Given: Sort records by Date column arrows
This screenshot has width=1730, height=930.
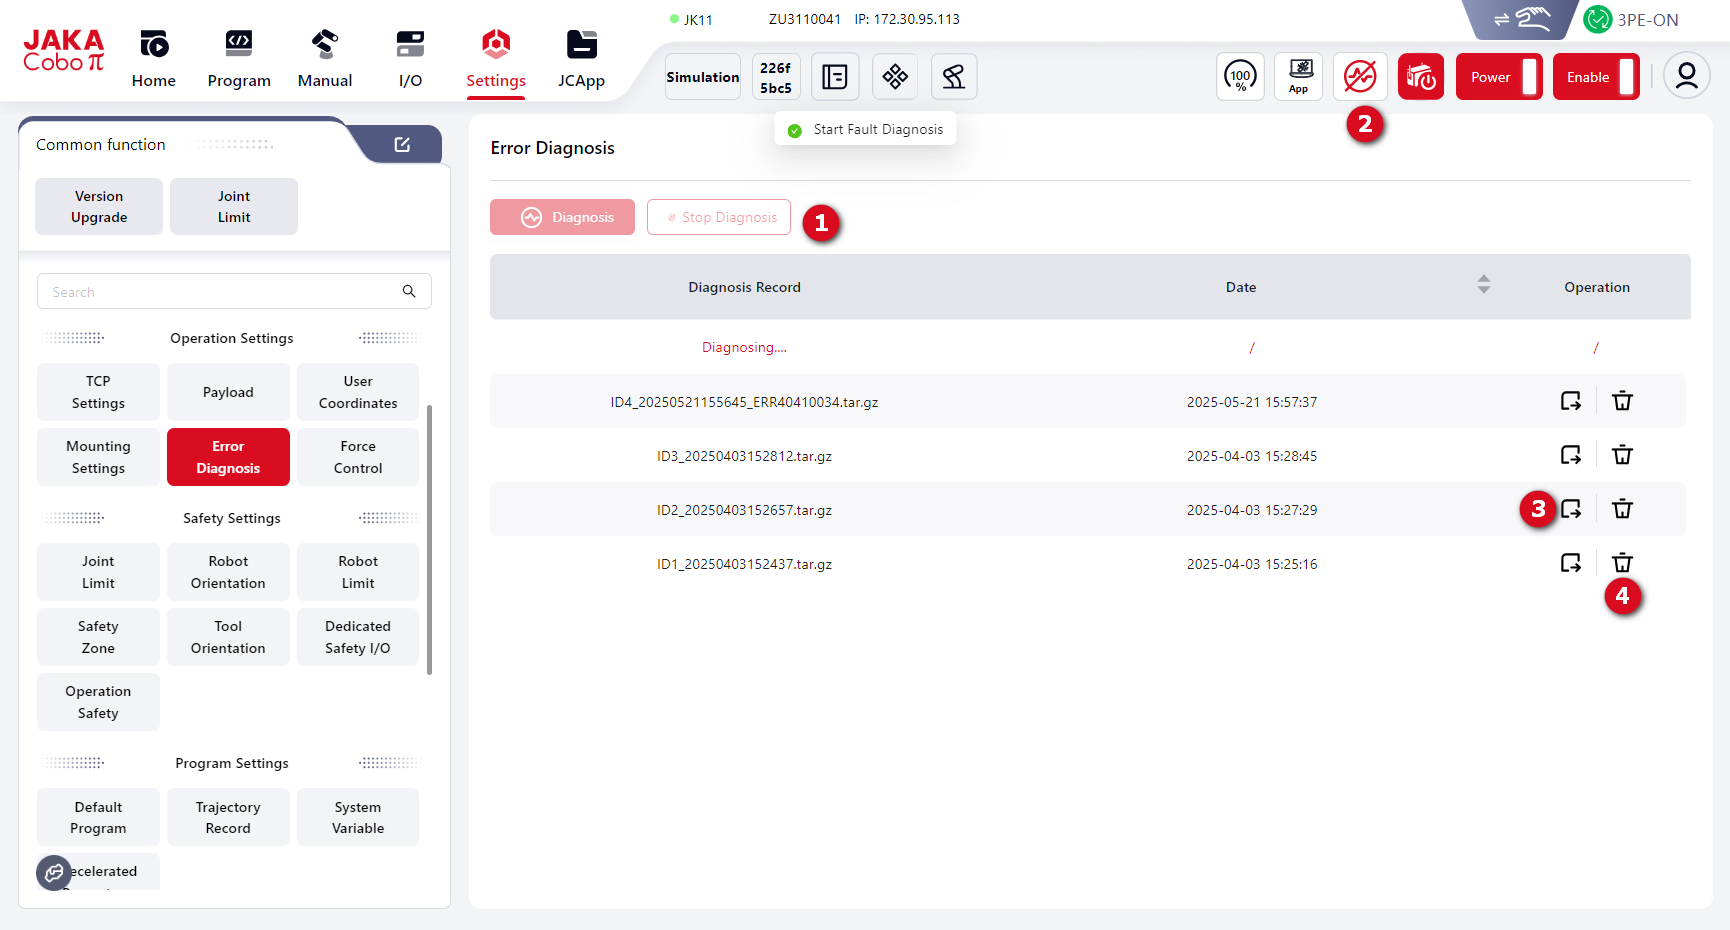Looking at the screenshot, I should (1483, 285).
